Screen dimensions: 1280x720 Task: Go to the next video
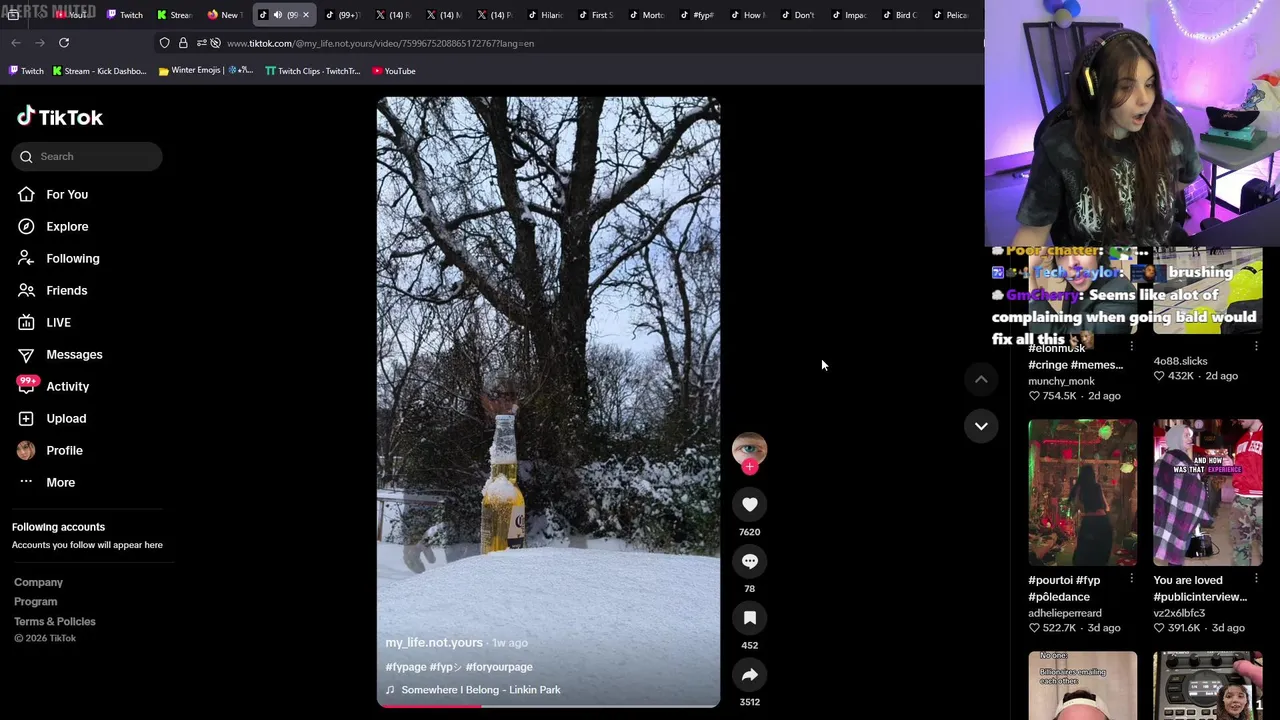click(981, 426)
